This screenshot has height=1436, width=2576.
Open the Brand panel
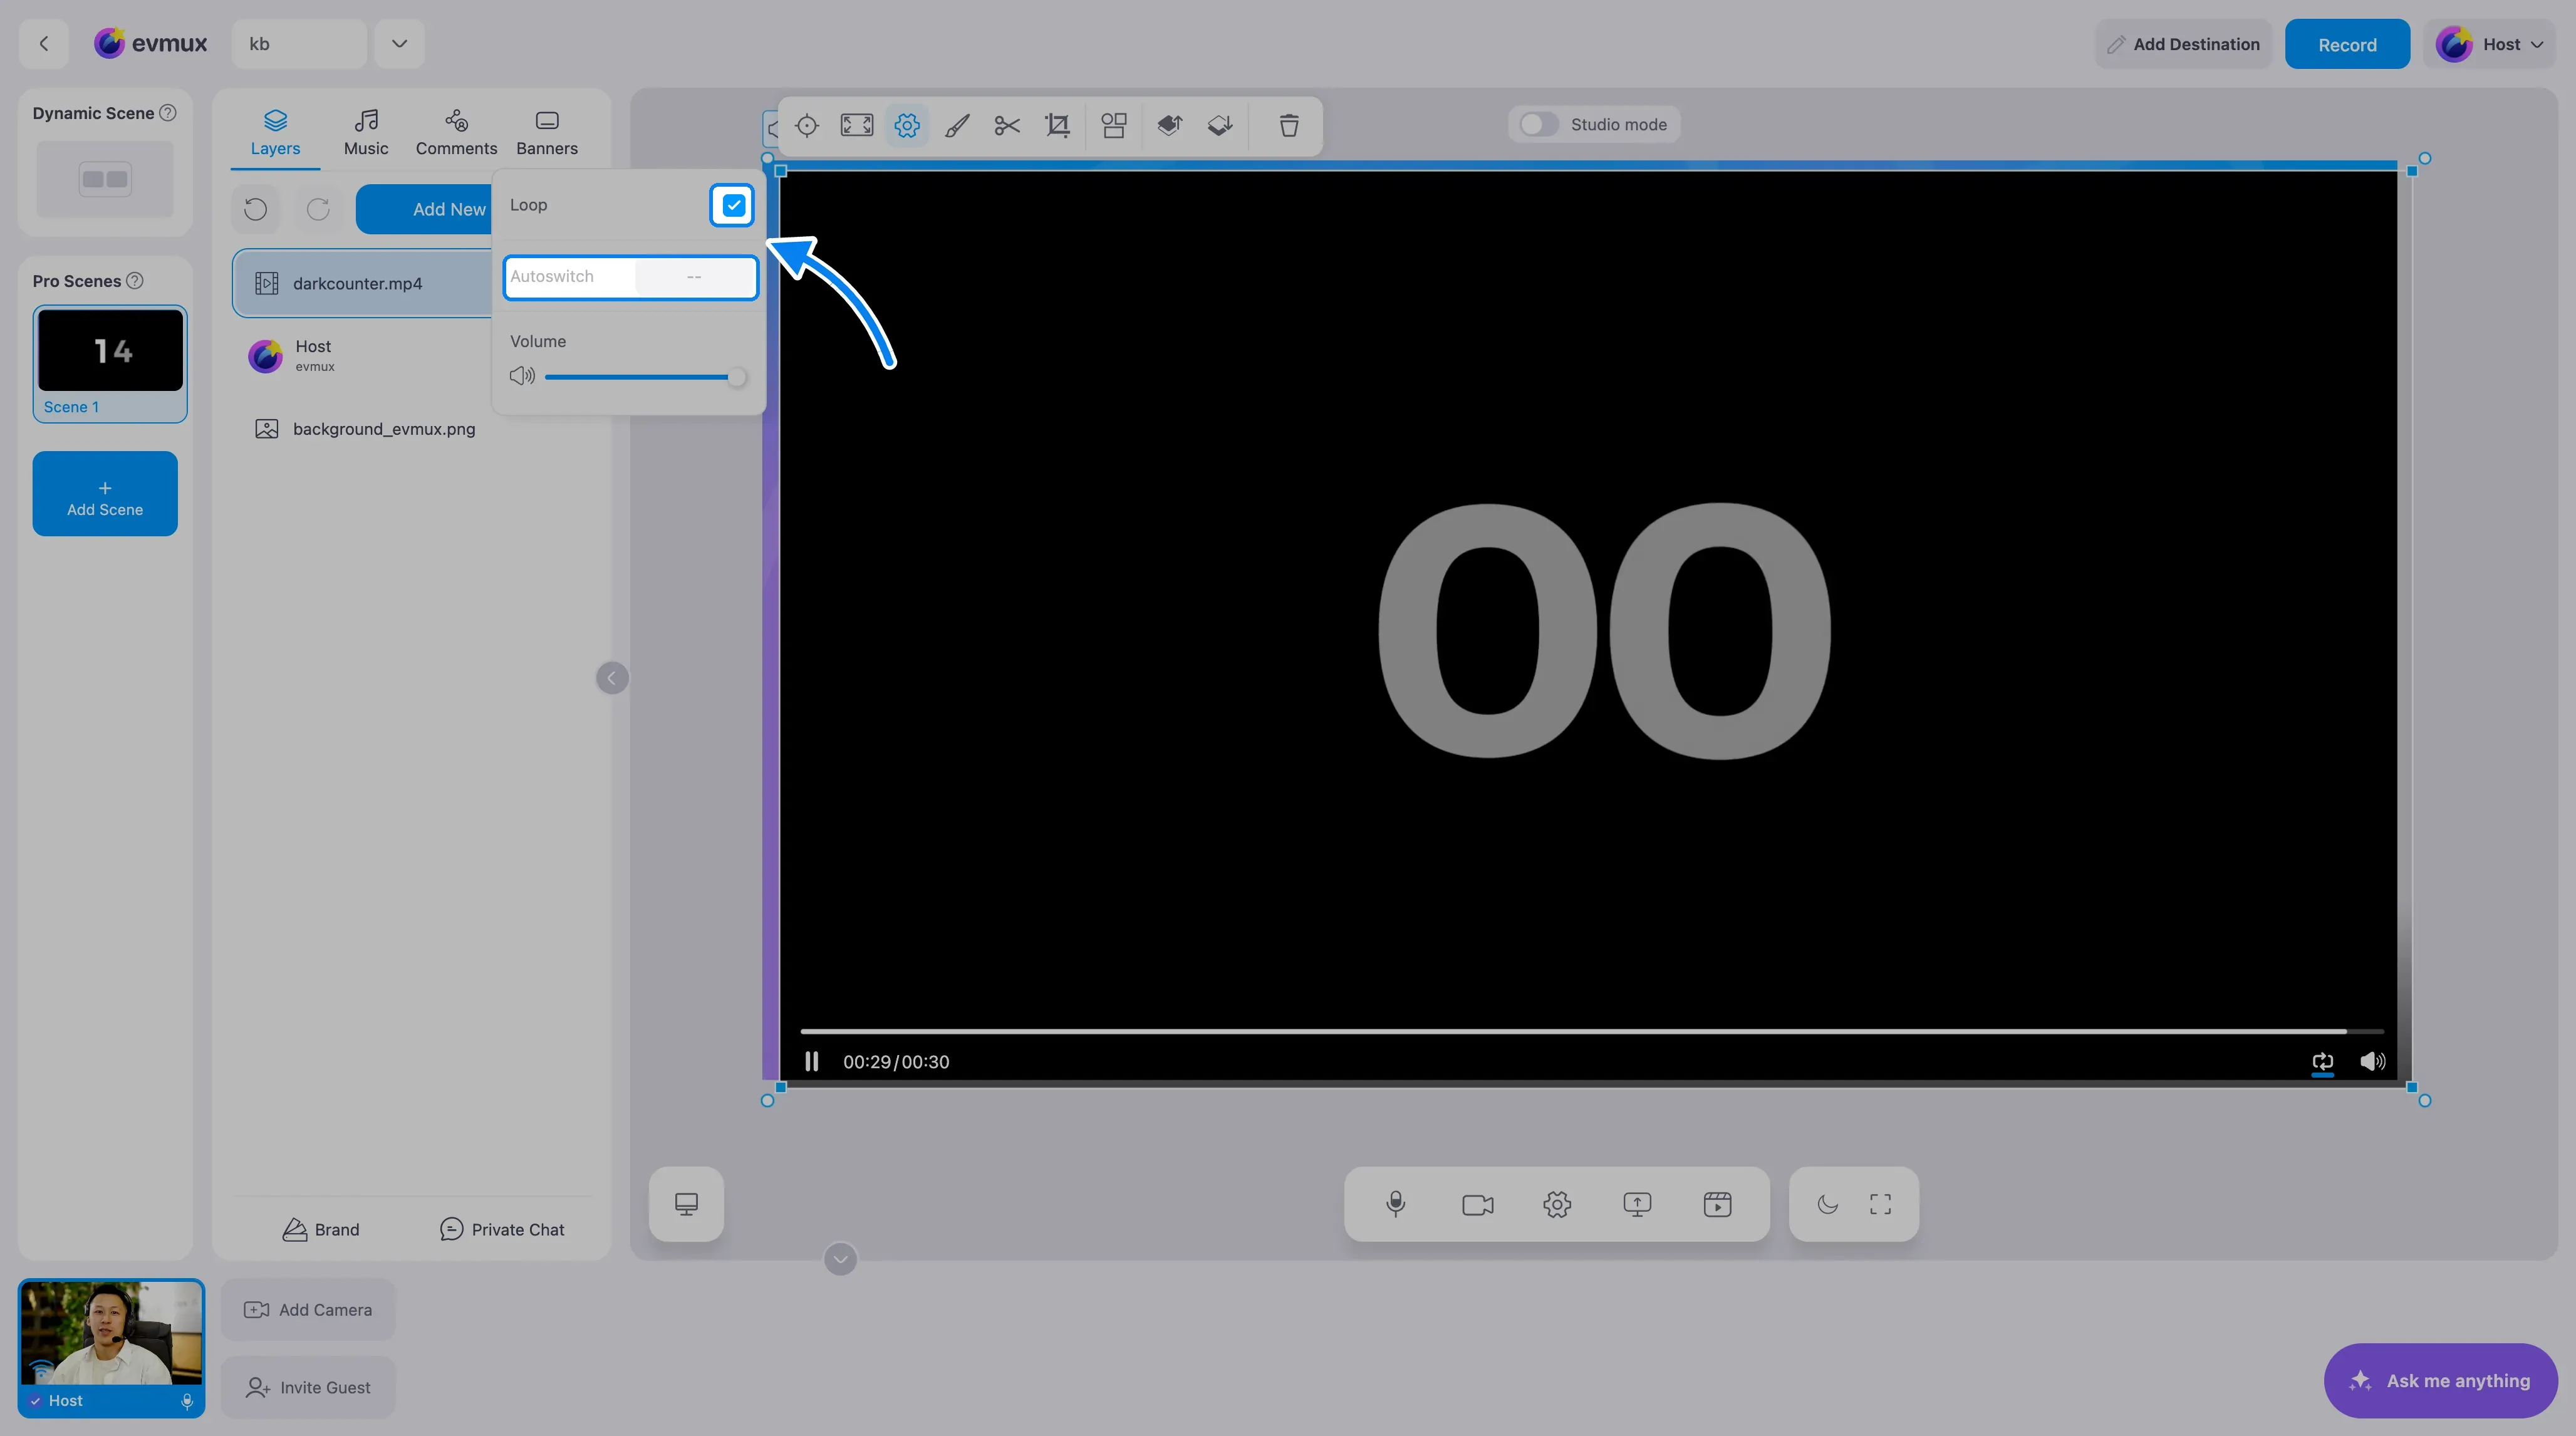[321, 1230]
